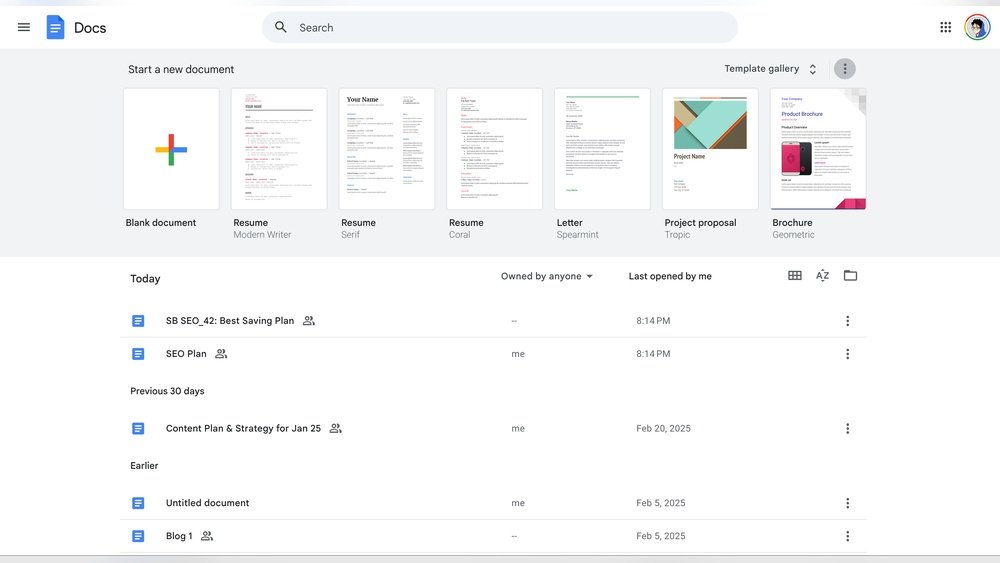The image size is (1000, 563).
Task: Click the doc icon beside Untitled document
Action: pos(138,503)
